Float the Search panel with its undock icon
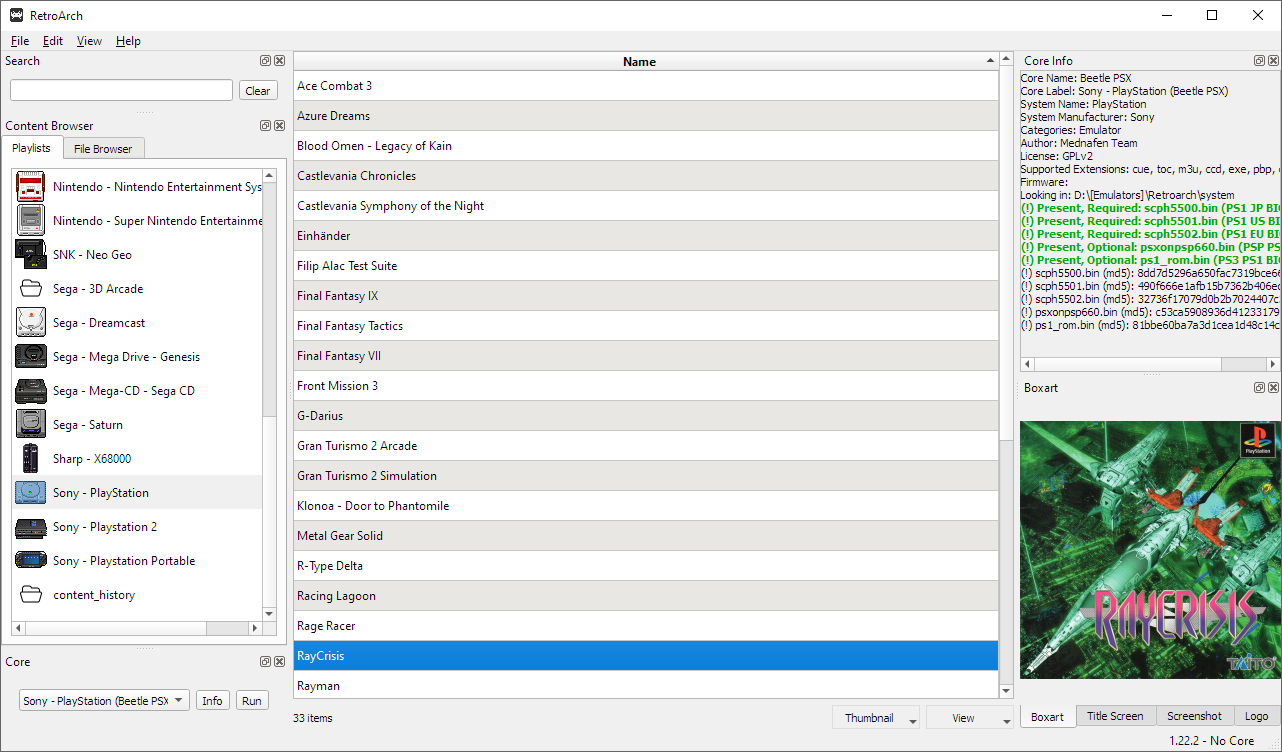Viewport: 1282px width, 752px height. pyautogui.click(x=265, y=61)
